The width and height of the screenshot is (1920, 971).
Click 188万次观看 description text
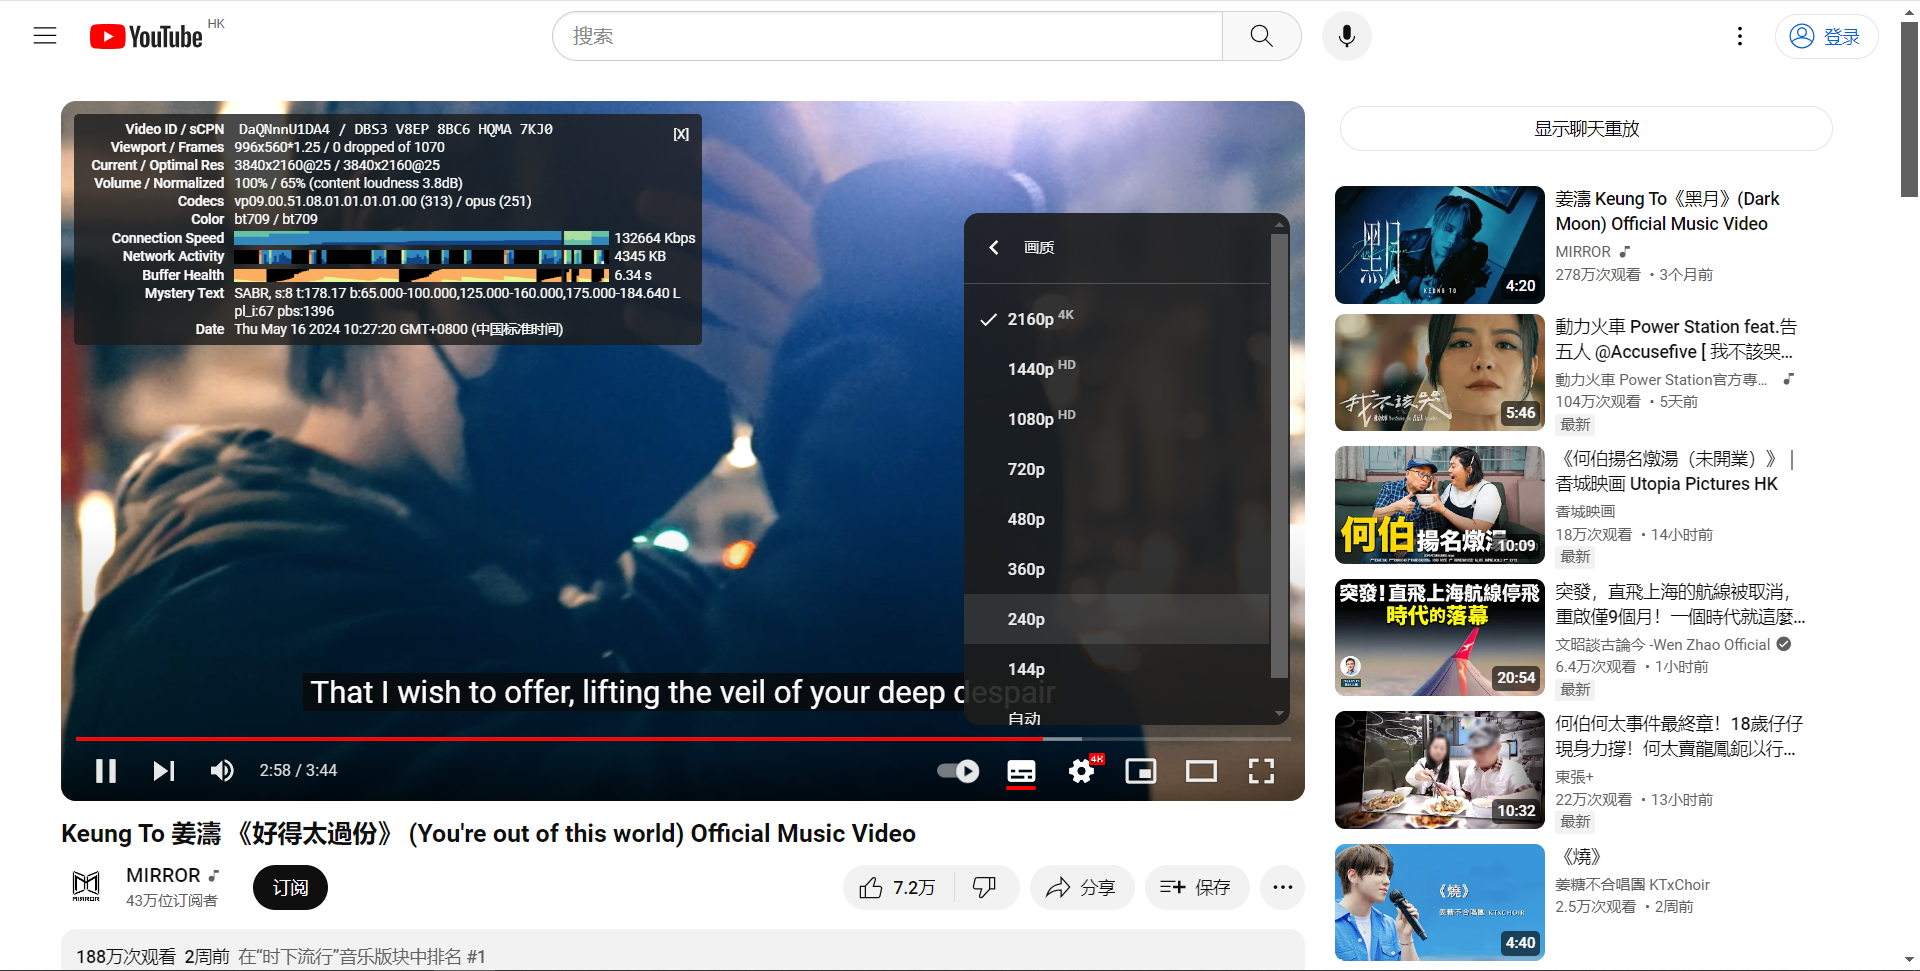coord(126,957)
